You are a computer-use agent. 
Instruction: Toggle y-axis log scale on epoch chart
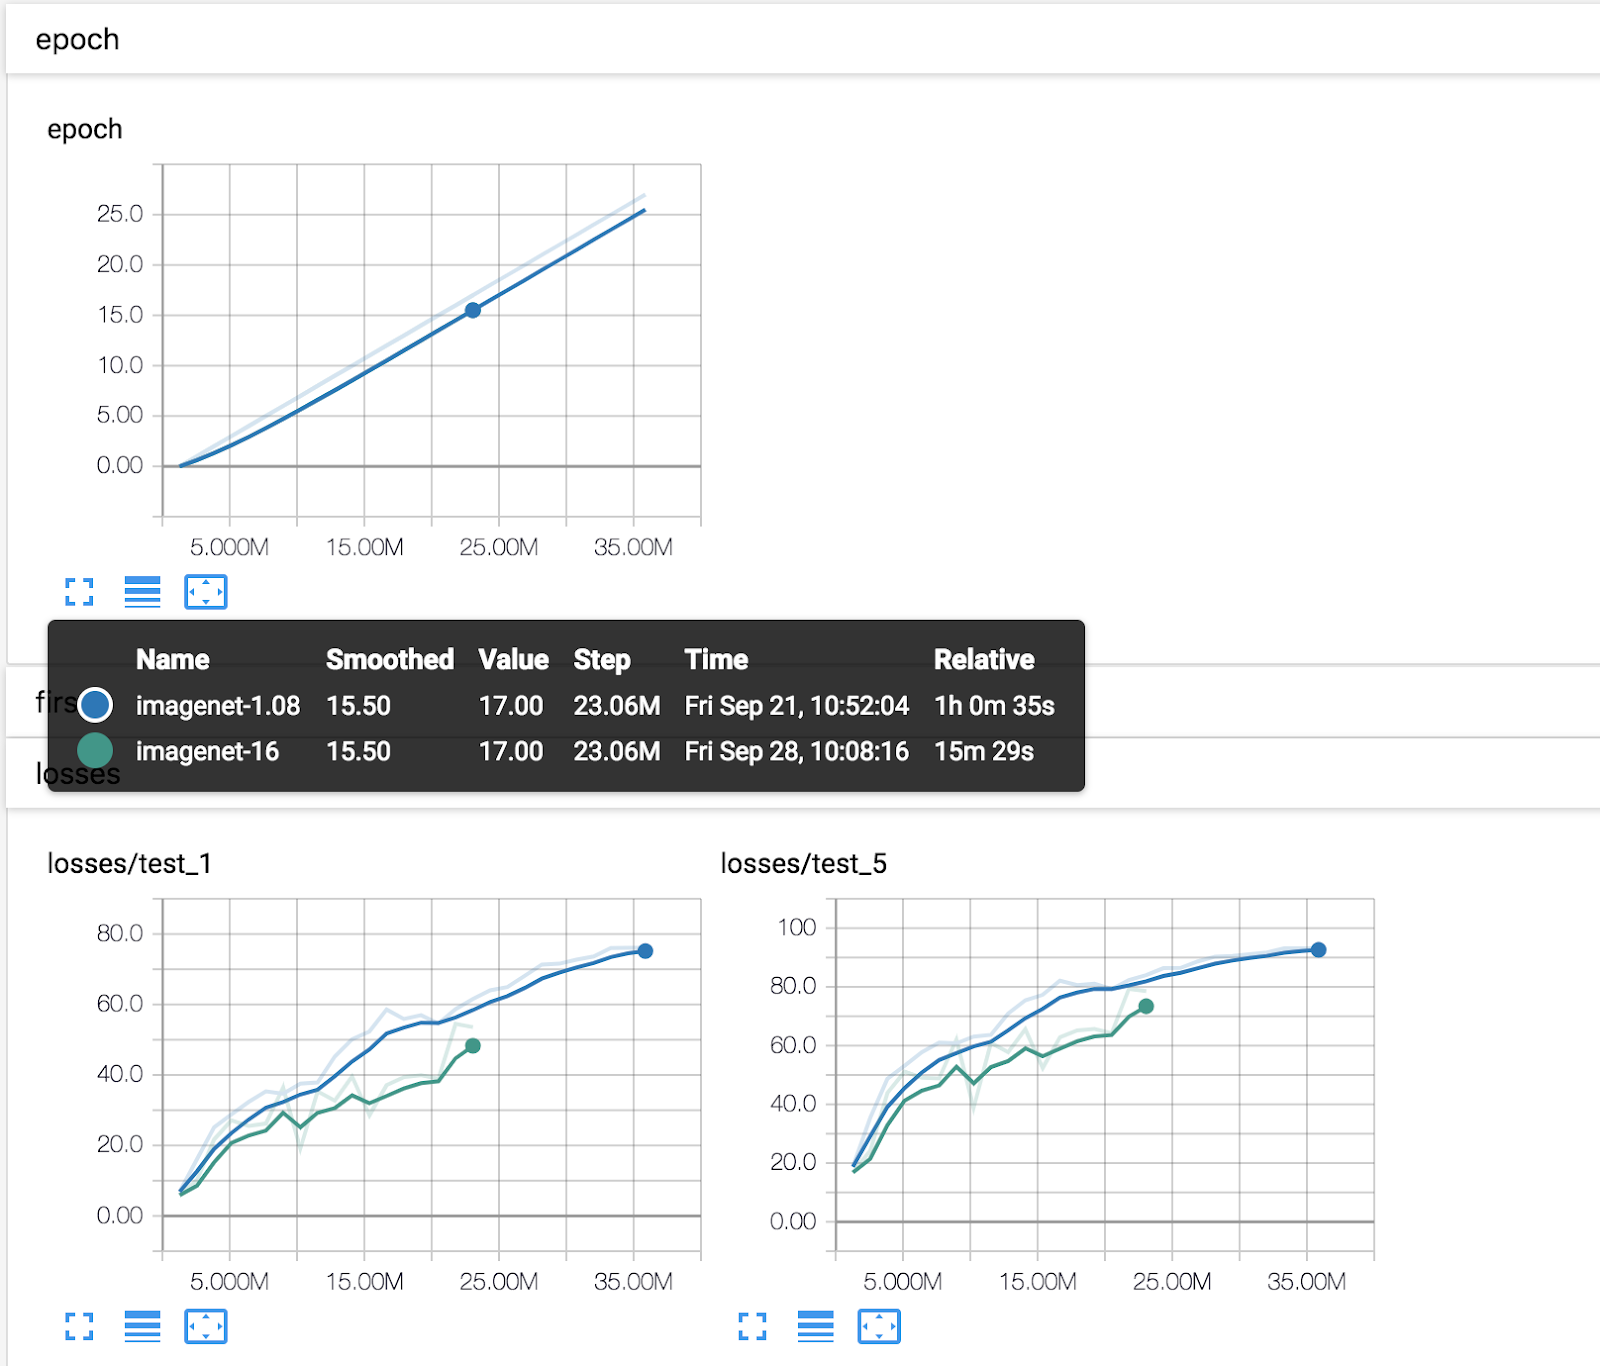point(142,592)
